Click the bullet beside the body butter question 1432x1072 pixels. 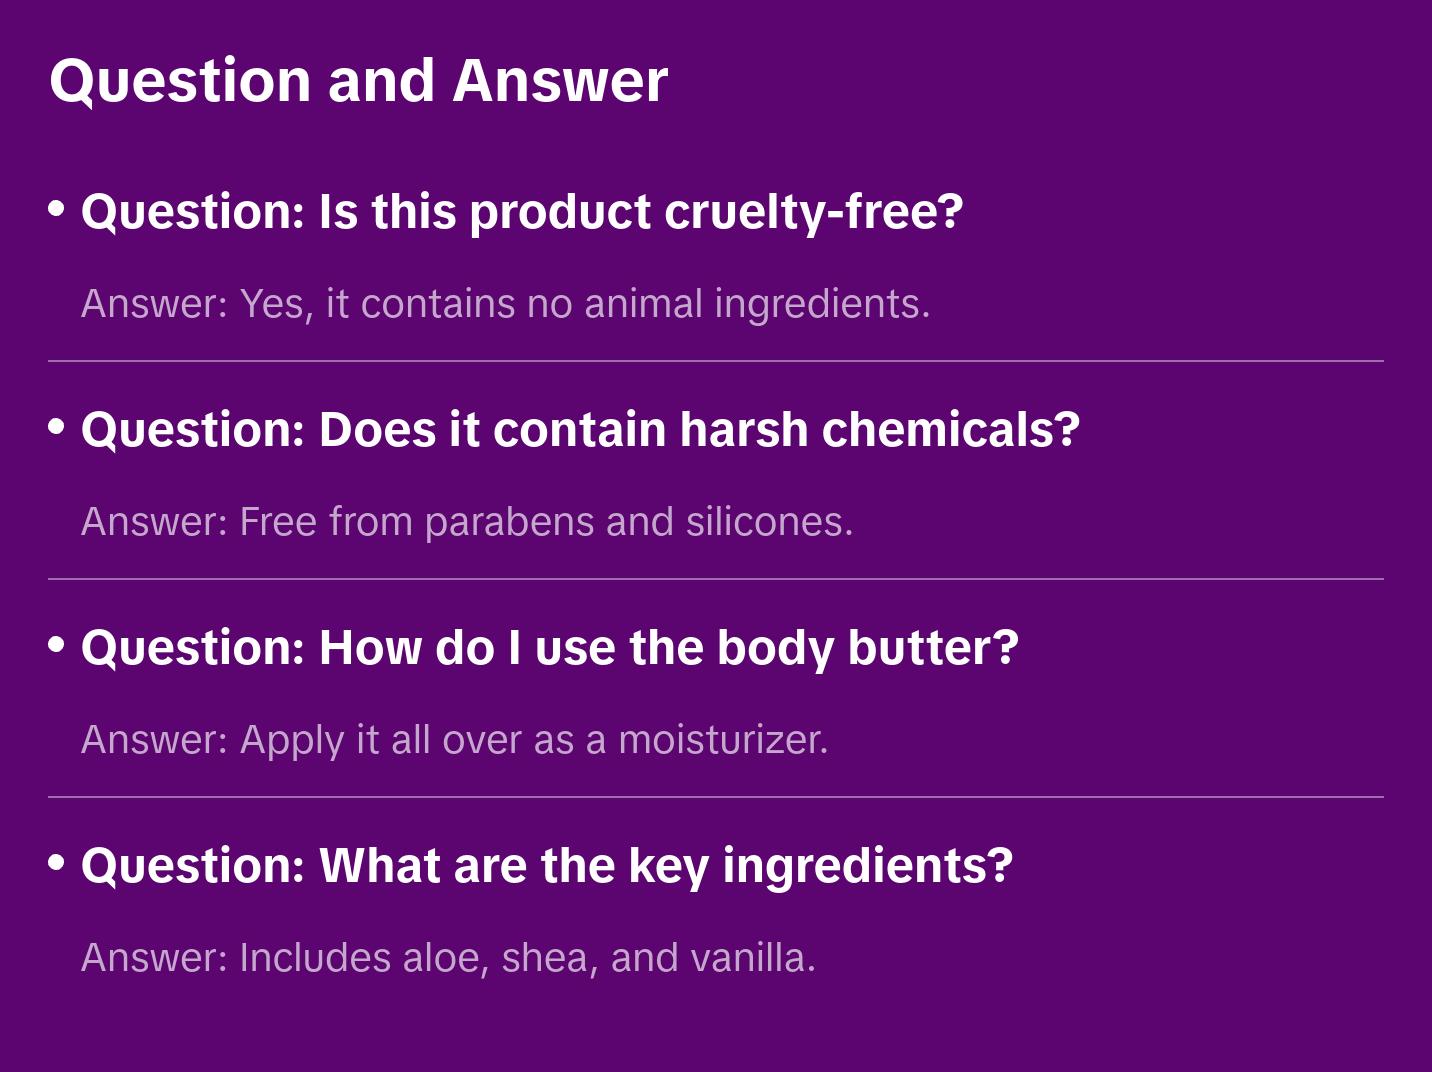click(x=57, y=645)
